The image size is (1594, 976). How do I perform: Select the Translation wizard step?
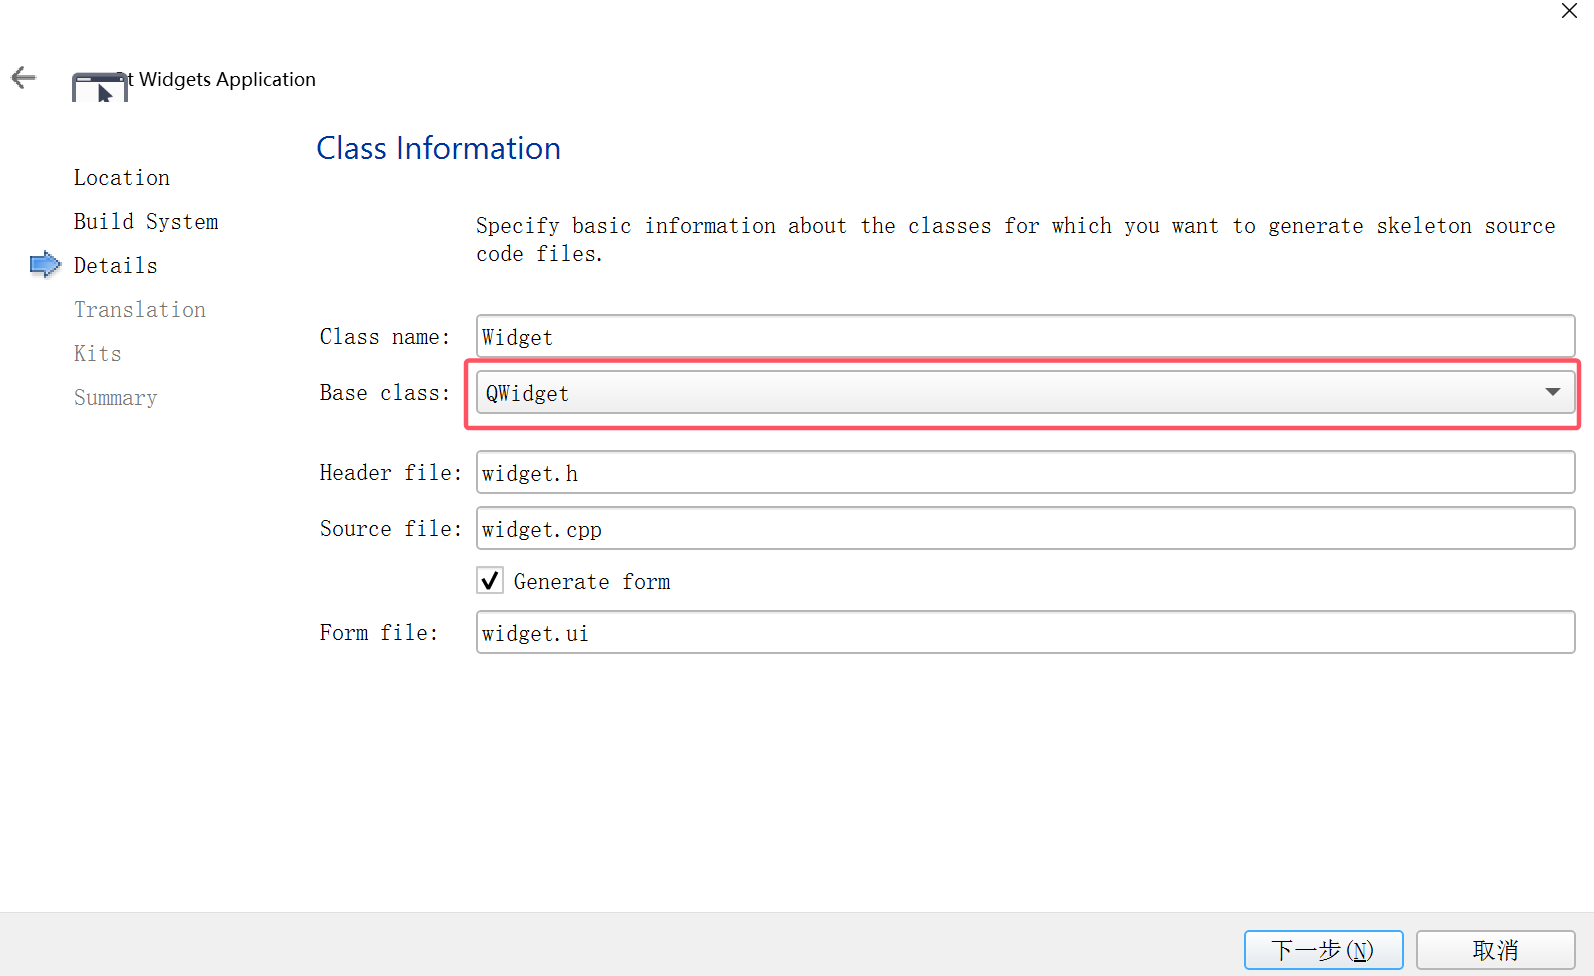point(140,310)
